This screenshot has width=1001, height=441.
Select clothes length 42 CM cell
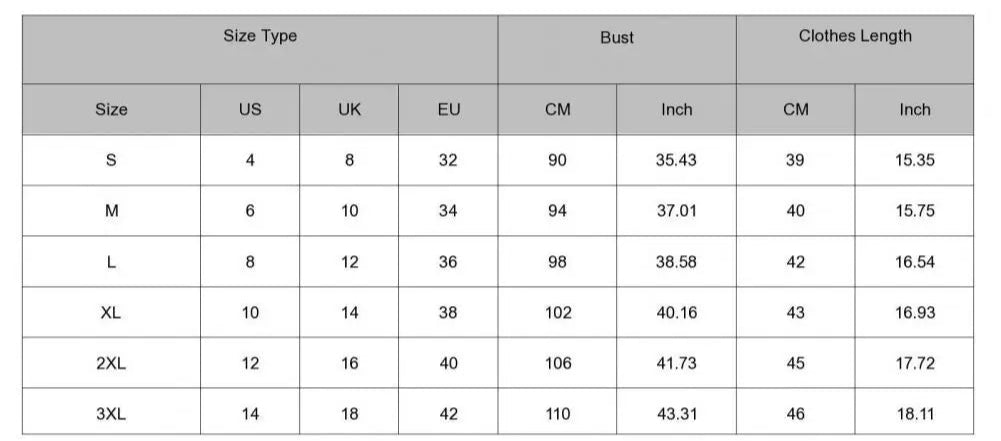coord(795,262)
